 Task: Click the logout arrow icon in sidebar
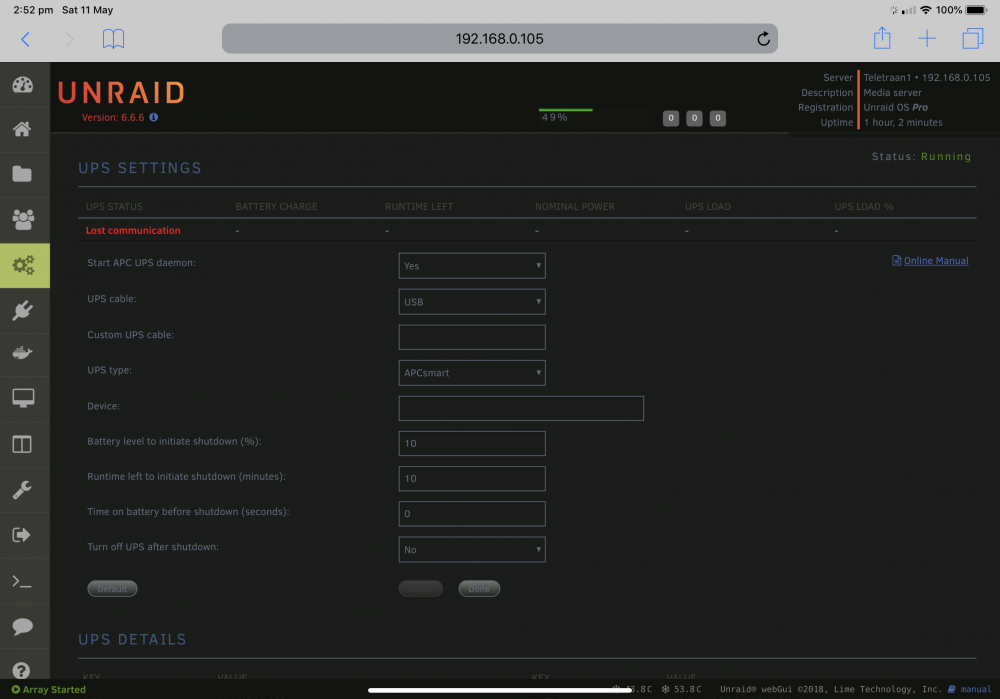click(22, 535)
